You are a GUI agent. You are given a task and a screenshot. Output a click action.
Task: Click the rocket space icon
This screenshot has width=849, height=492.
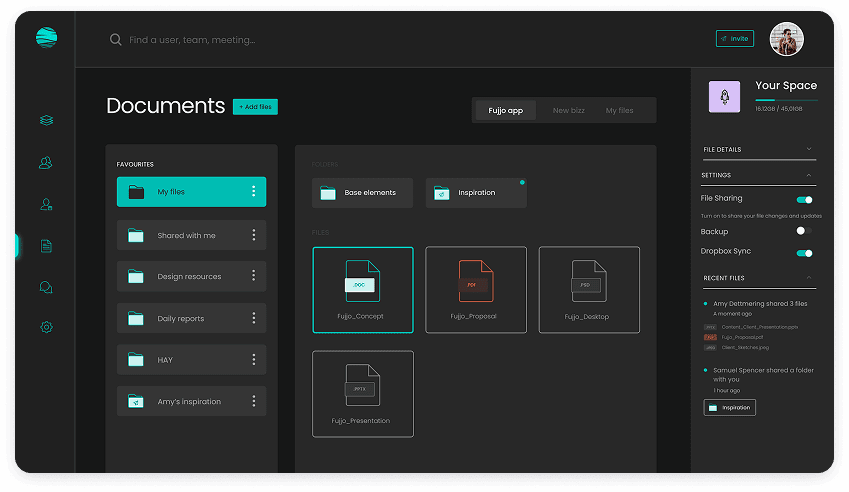pos(724,97)
